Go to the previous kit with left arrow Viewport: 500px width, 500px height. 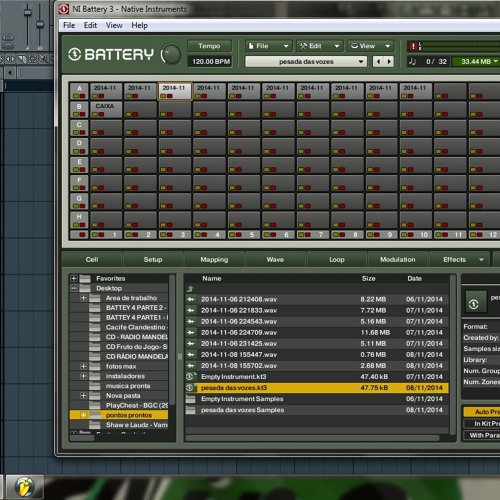click(x=378, y=61)
